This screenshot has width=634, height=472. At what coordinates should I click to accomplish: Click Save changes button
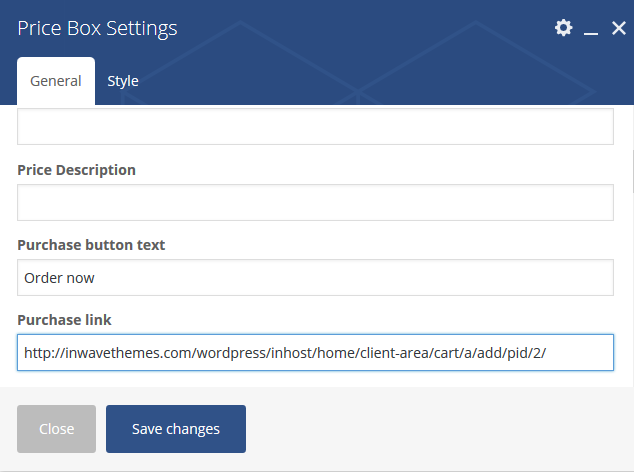click(176, 429)
